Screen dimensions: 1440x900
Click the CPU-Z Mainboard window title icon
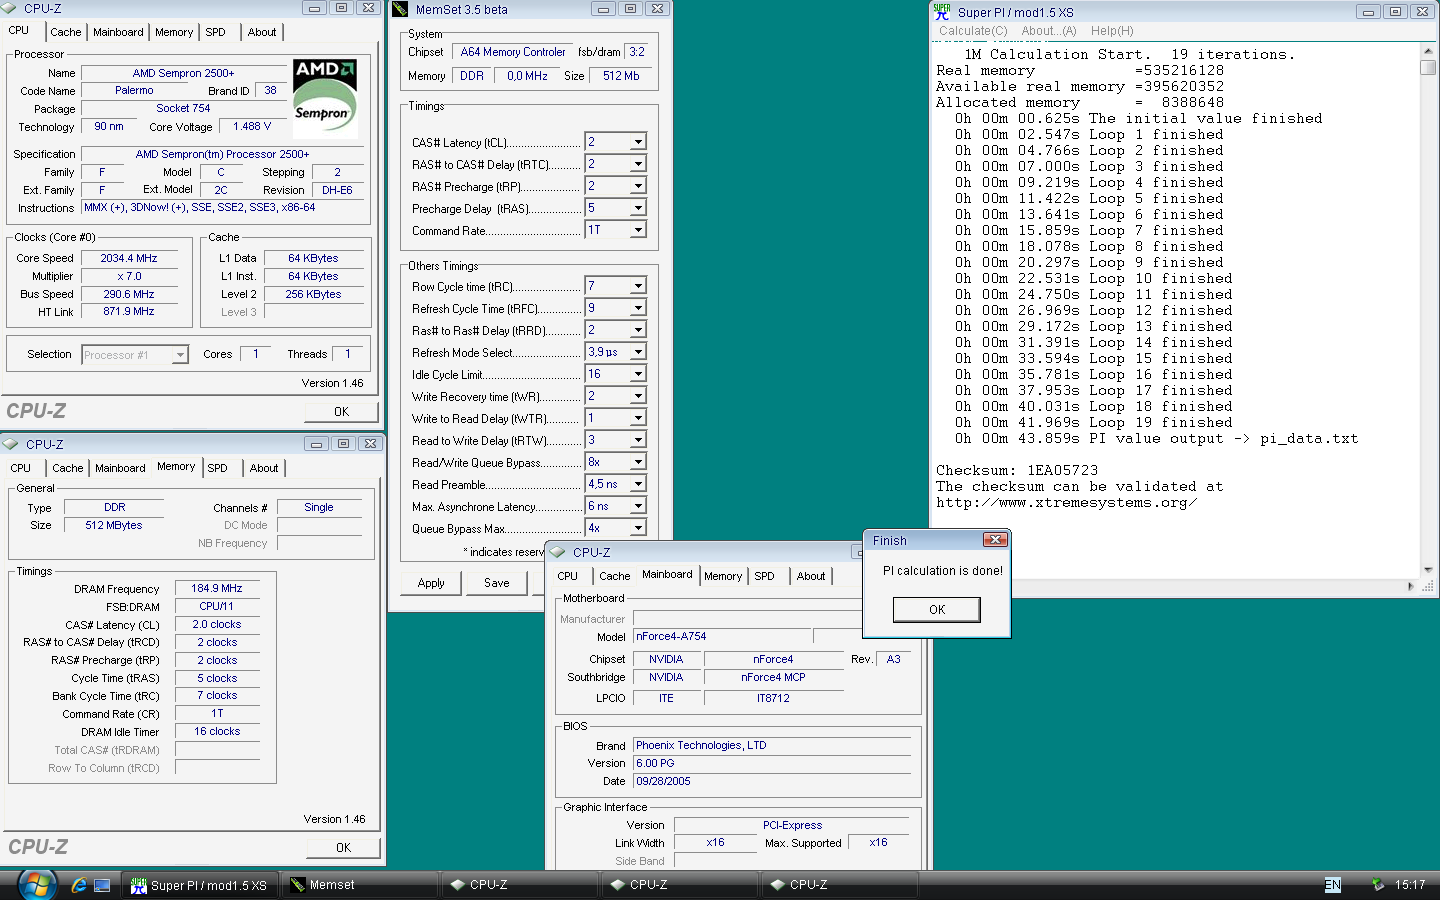(558, 552)
